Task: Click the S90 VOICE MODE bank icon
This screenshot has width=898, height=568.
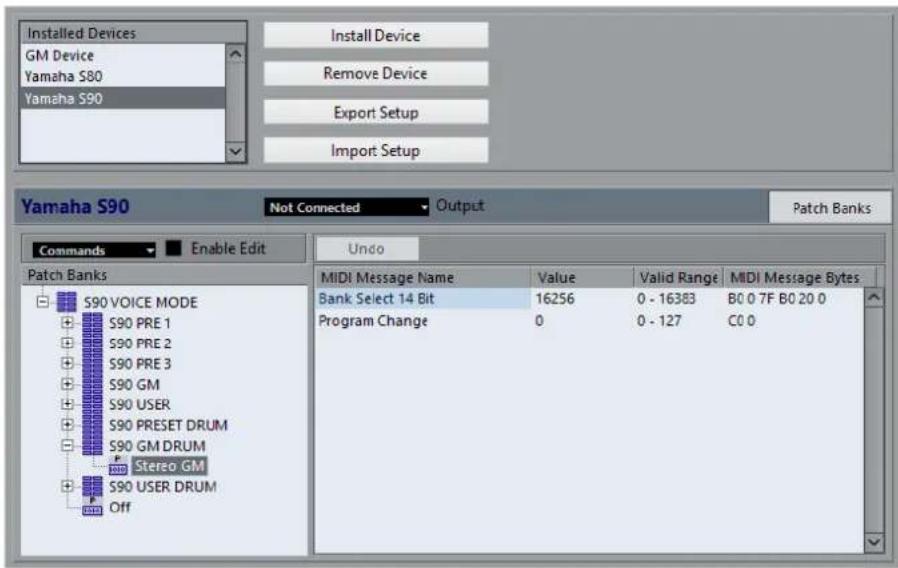Action: pyautogui.click(x=66, y=302)
